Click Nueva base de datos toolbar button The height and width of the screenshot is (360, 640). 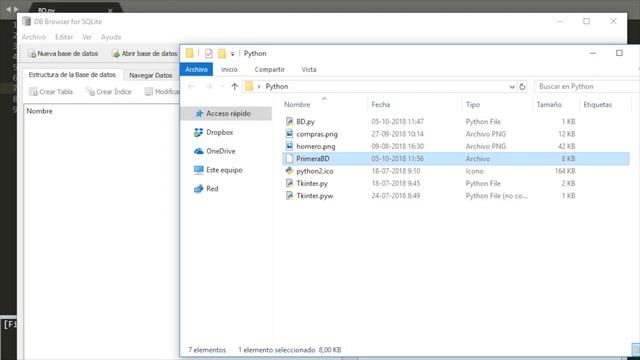point(63,53)
